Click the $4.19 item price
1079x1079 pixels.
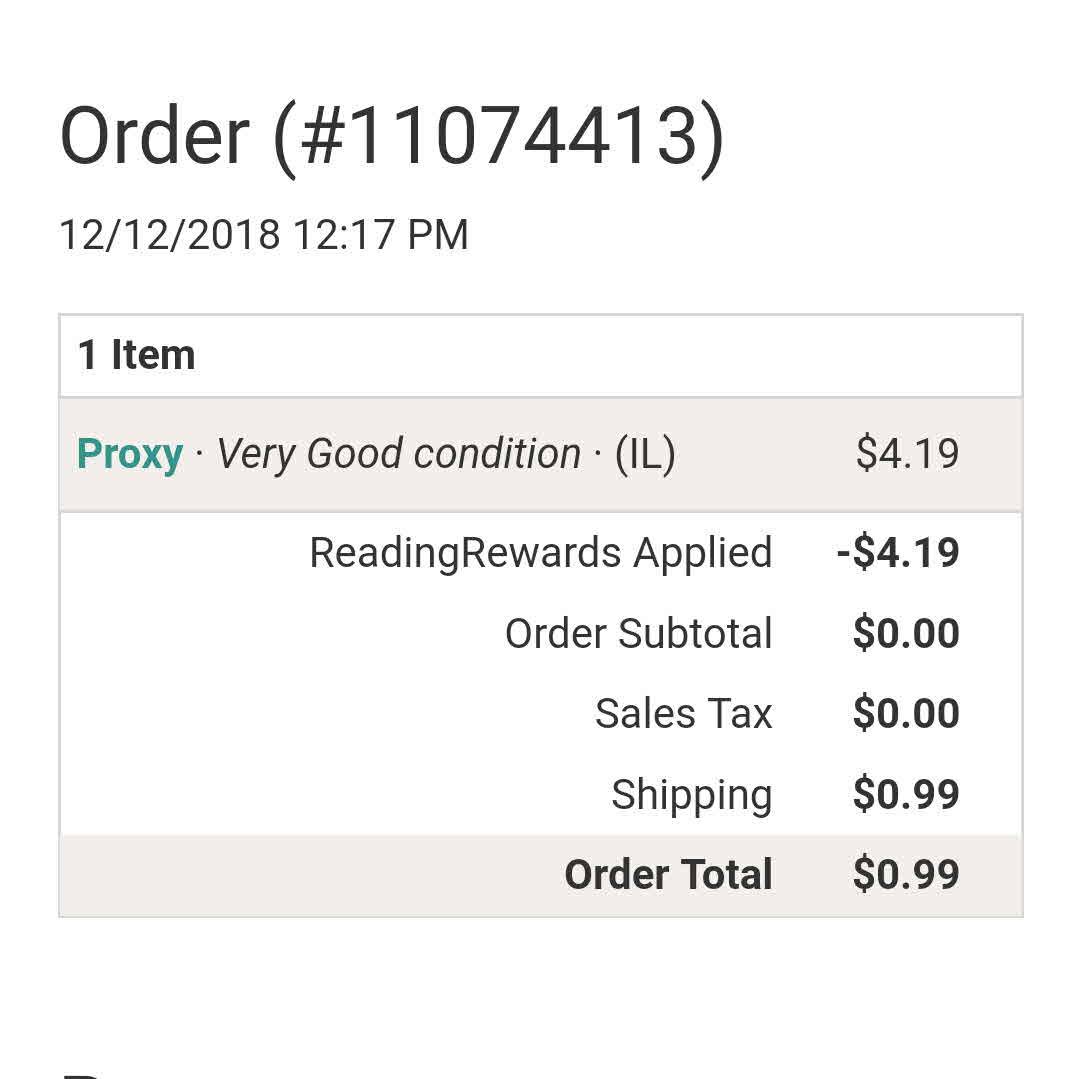coord(907,455)
